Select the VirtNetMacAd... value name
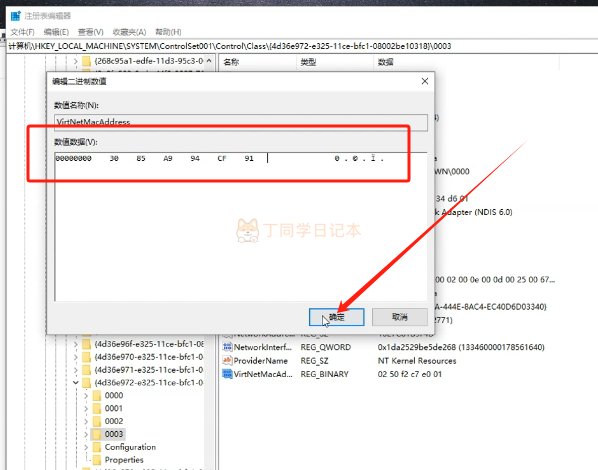 click(x=263, y=374)
